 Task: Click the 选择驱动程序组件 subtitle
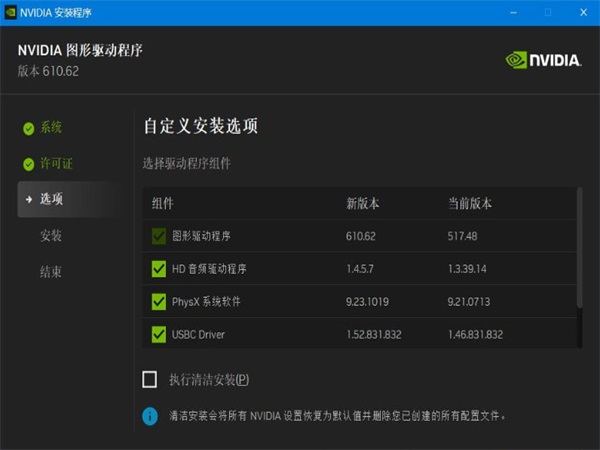(187, 163)
